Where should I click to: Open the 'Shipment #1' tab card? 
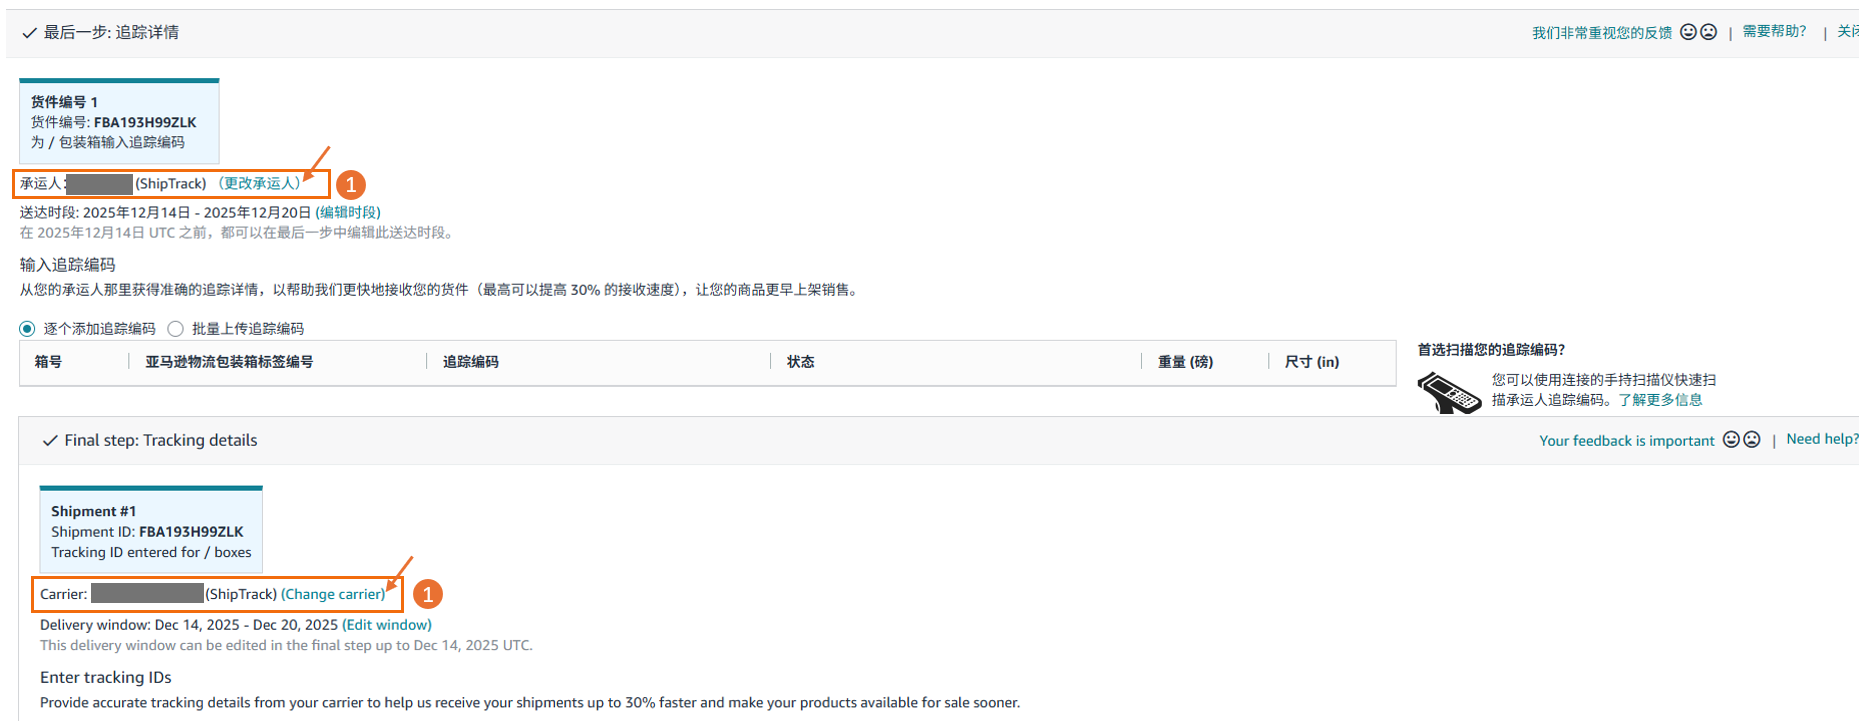point(151,531)
